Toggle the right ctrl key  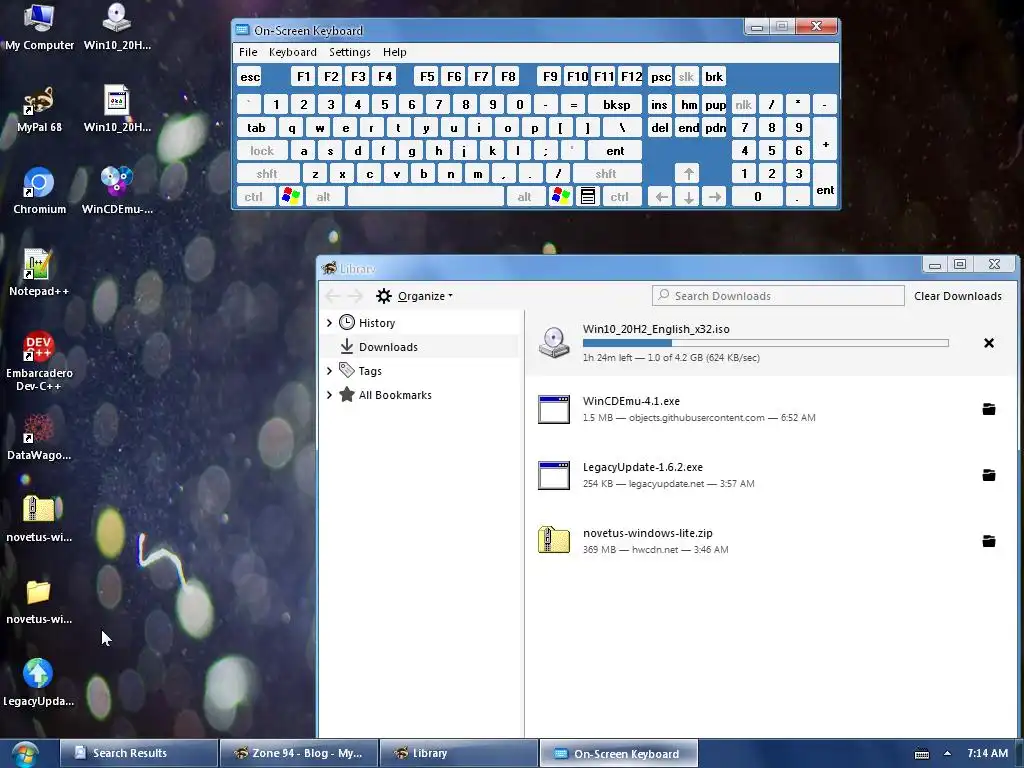[620, 197]
